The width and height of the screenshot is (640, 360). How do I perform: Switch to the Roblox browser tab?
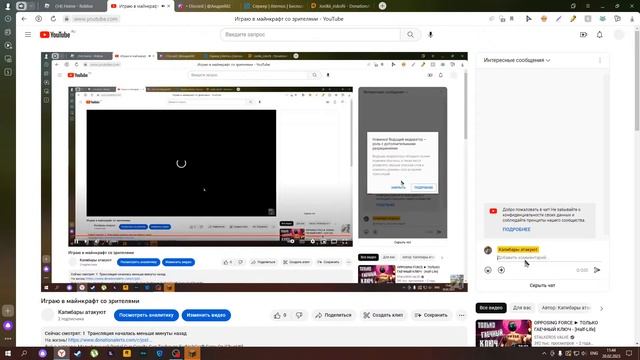point(73,6)
